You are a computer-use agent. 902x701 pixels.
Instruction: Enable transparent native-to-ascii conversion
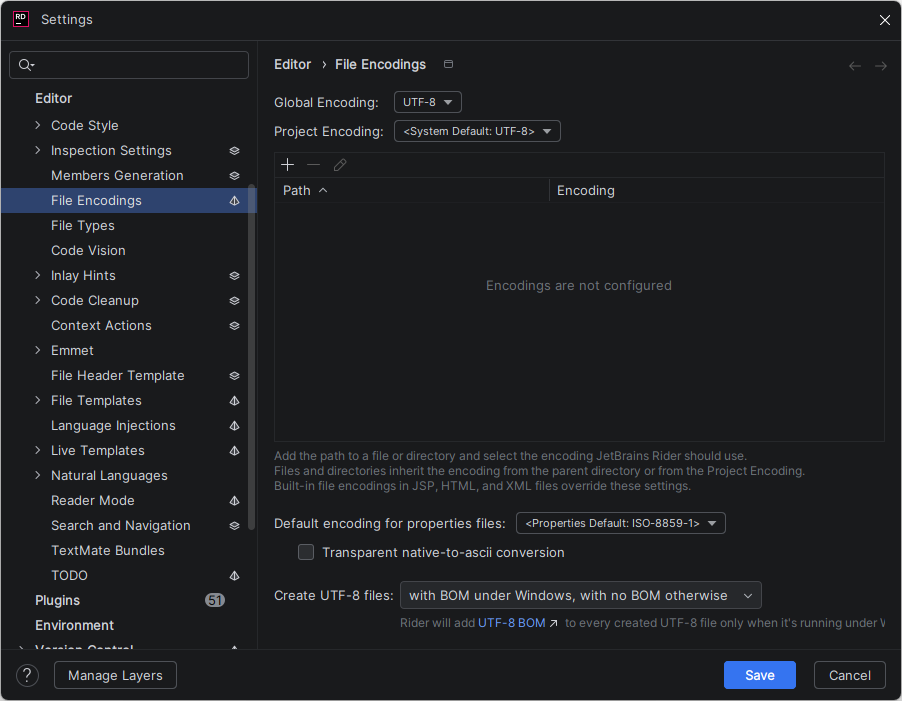pyautogui.click(x=306, y=552)
